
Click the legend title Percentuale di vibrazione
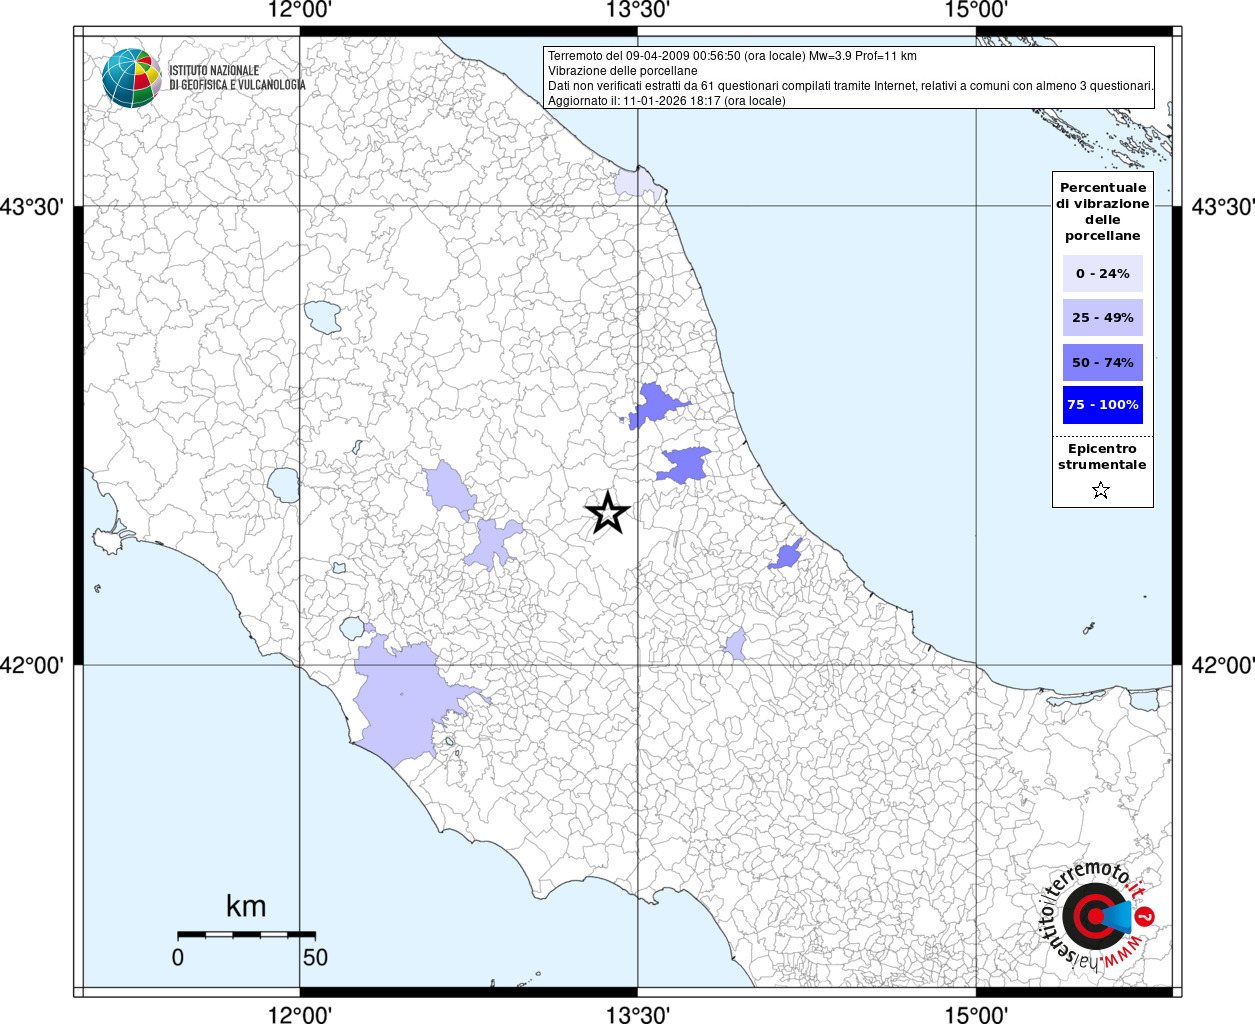coord(1102,211)
